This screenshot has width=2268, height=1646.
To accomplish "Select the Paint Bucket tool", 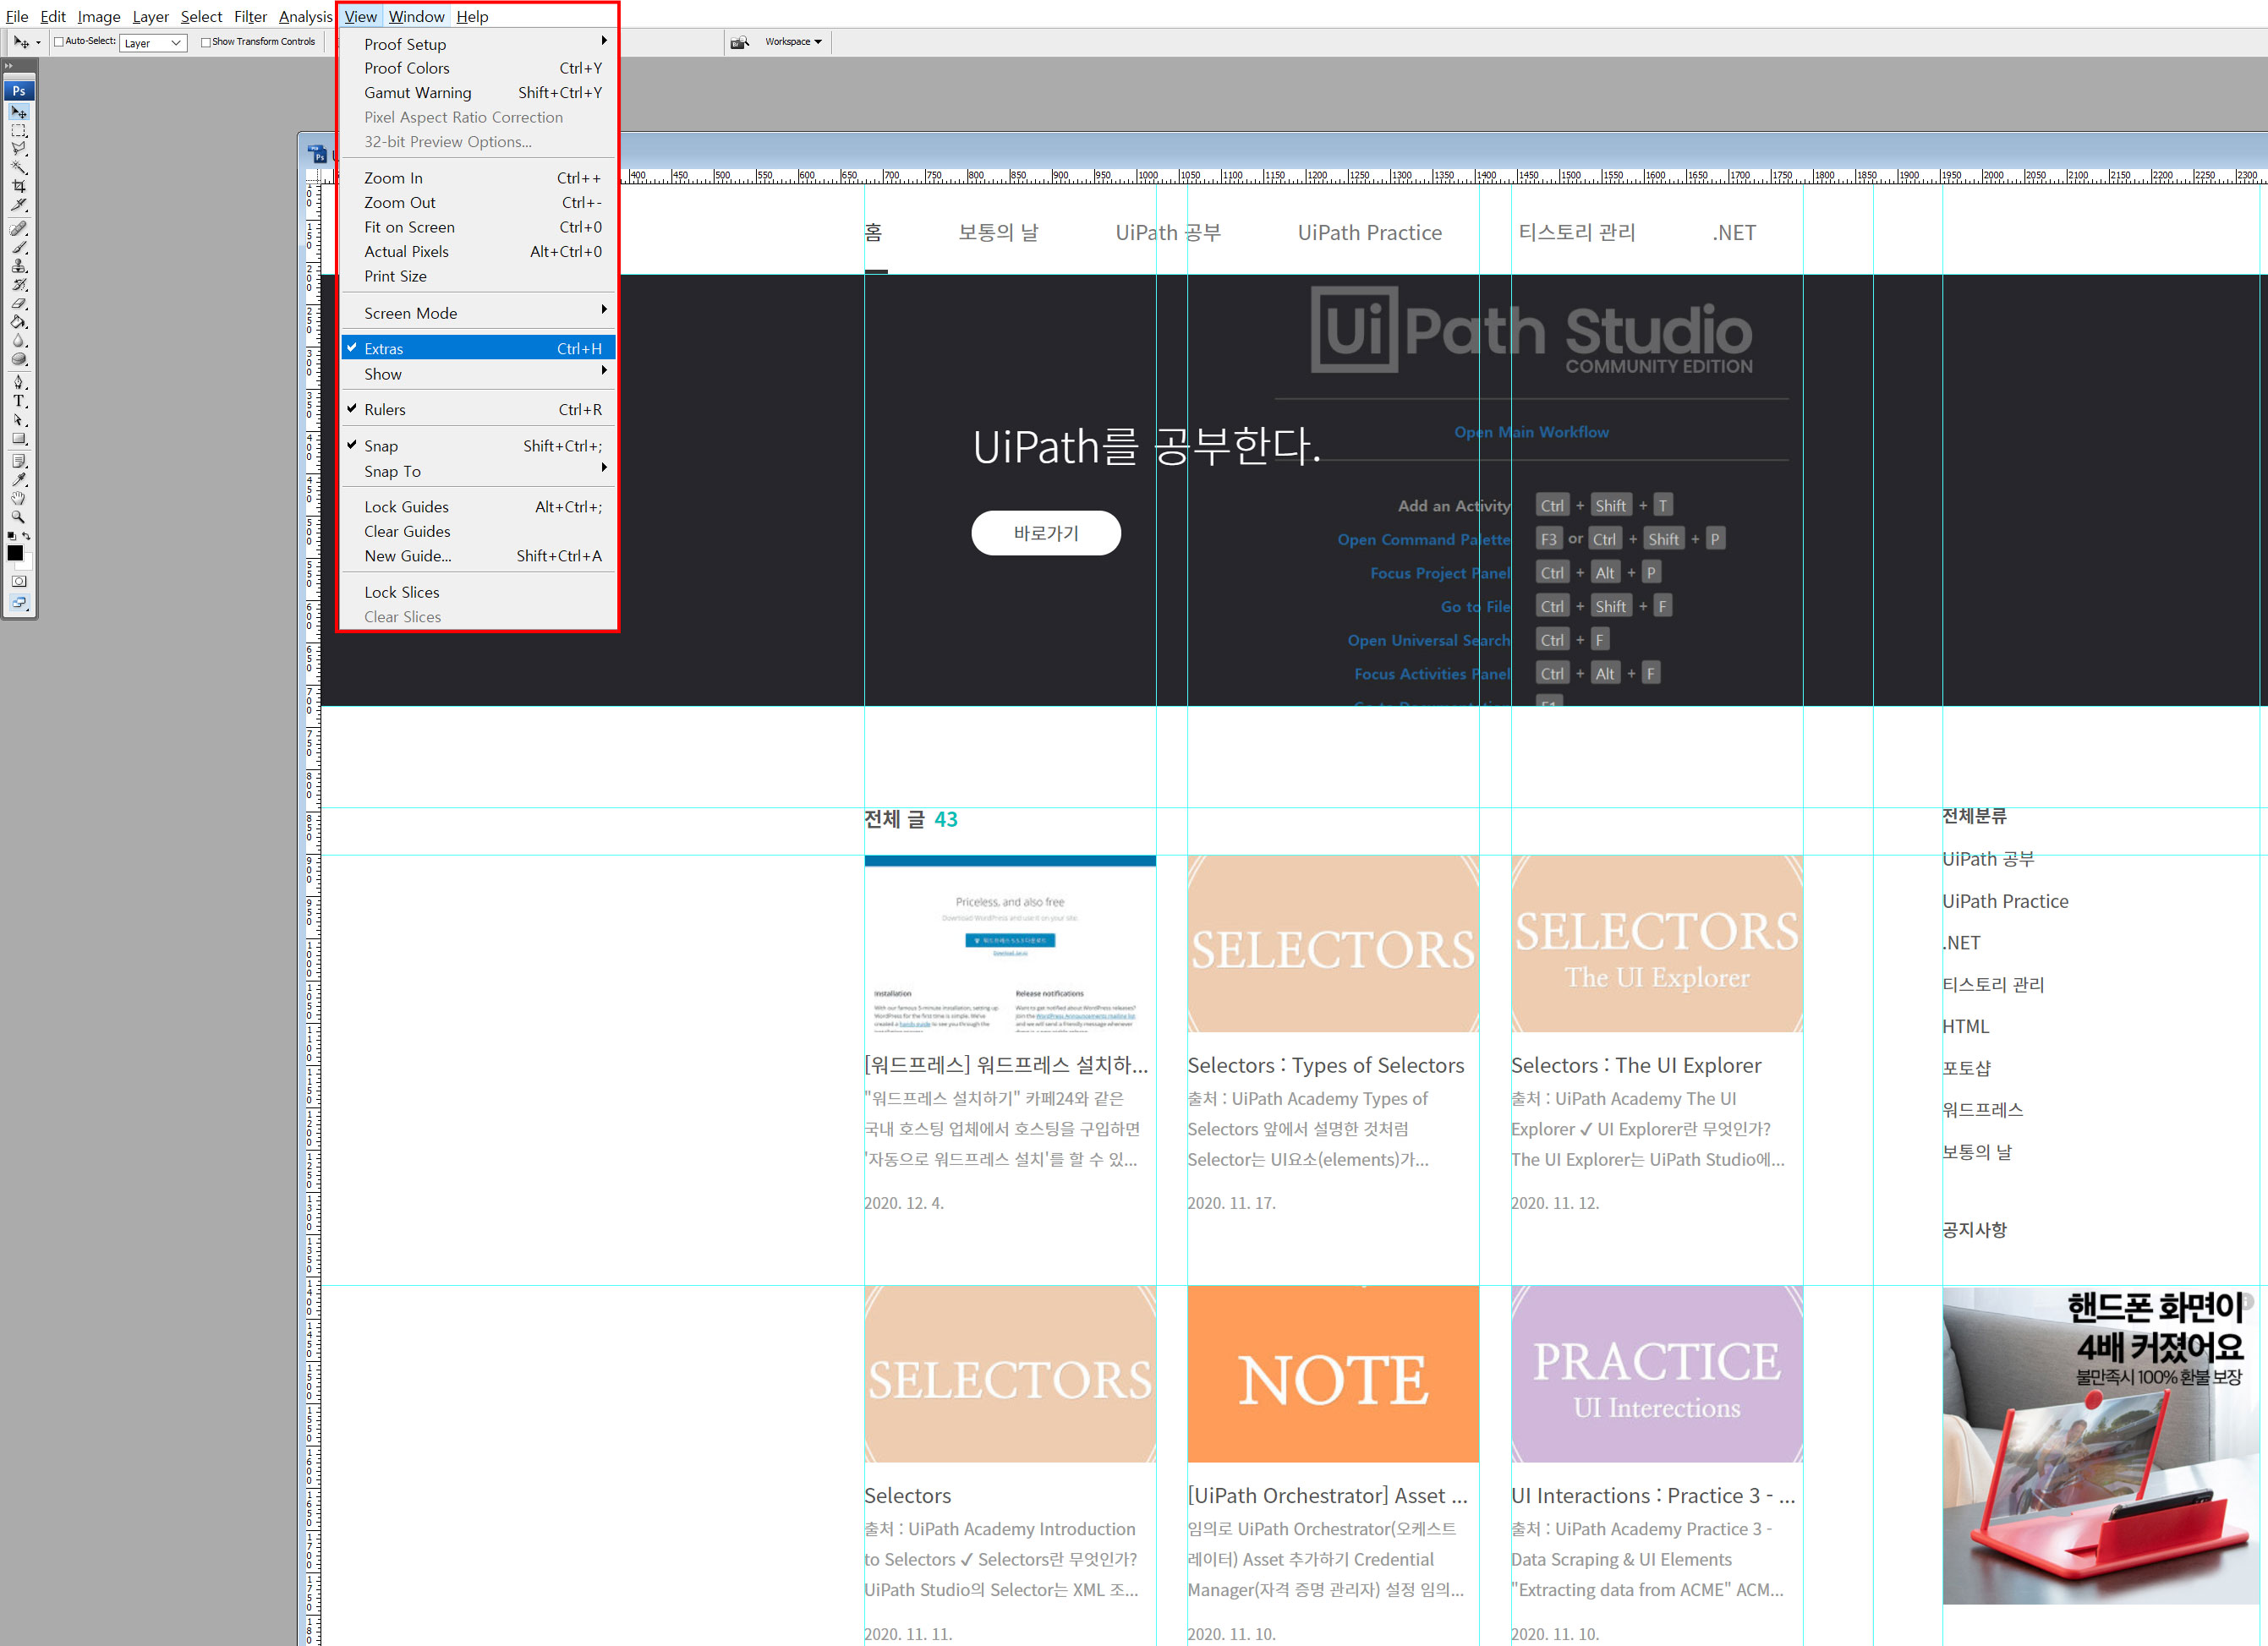I will (19, 322).
